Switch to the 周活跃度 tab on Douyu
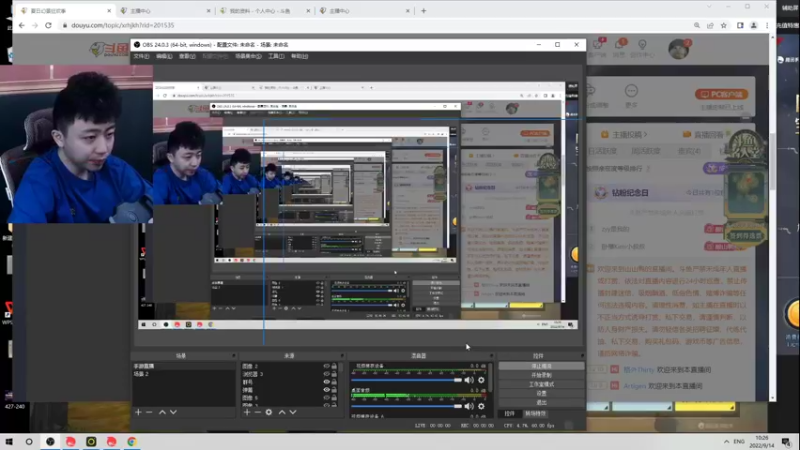This screenshot has width=800, height=450. click(645, 151)
